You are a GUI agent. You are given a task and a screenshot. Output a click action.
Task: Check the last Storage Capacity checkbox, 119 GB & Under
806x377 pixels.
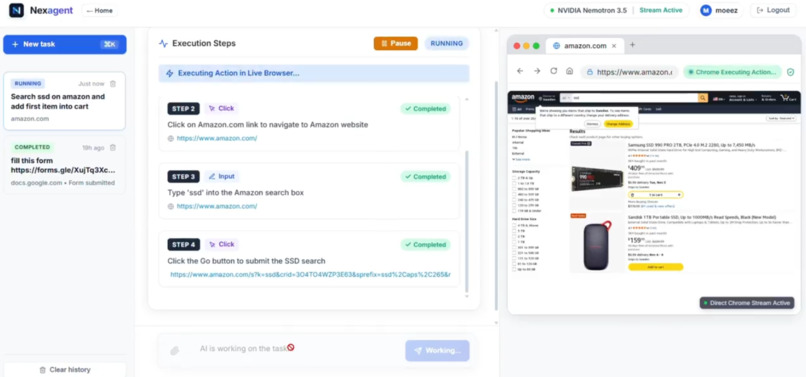tap(515, 211)
